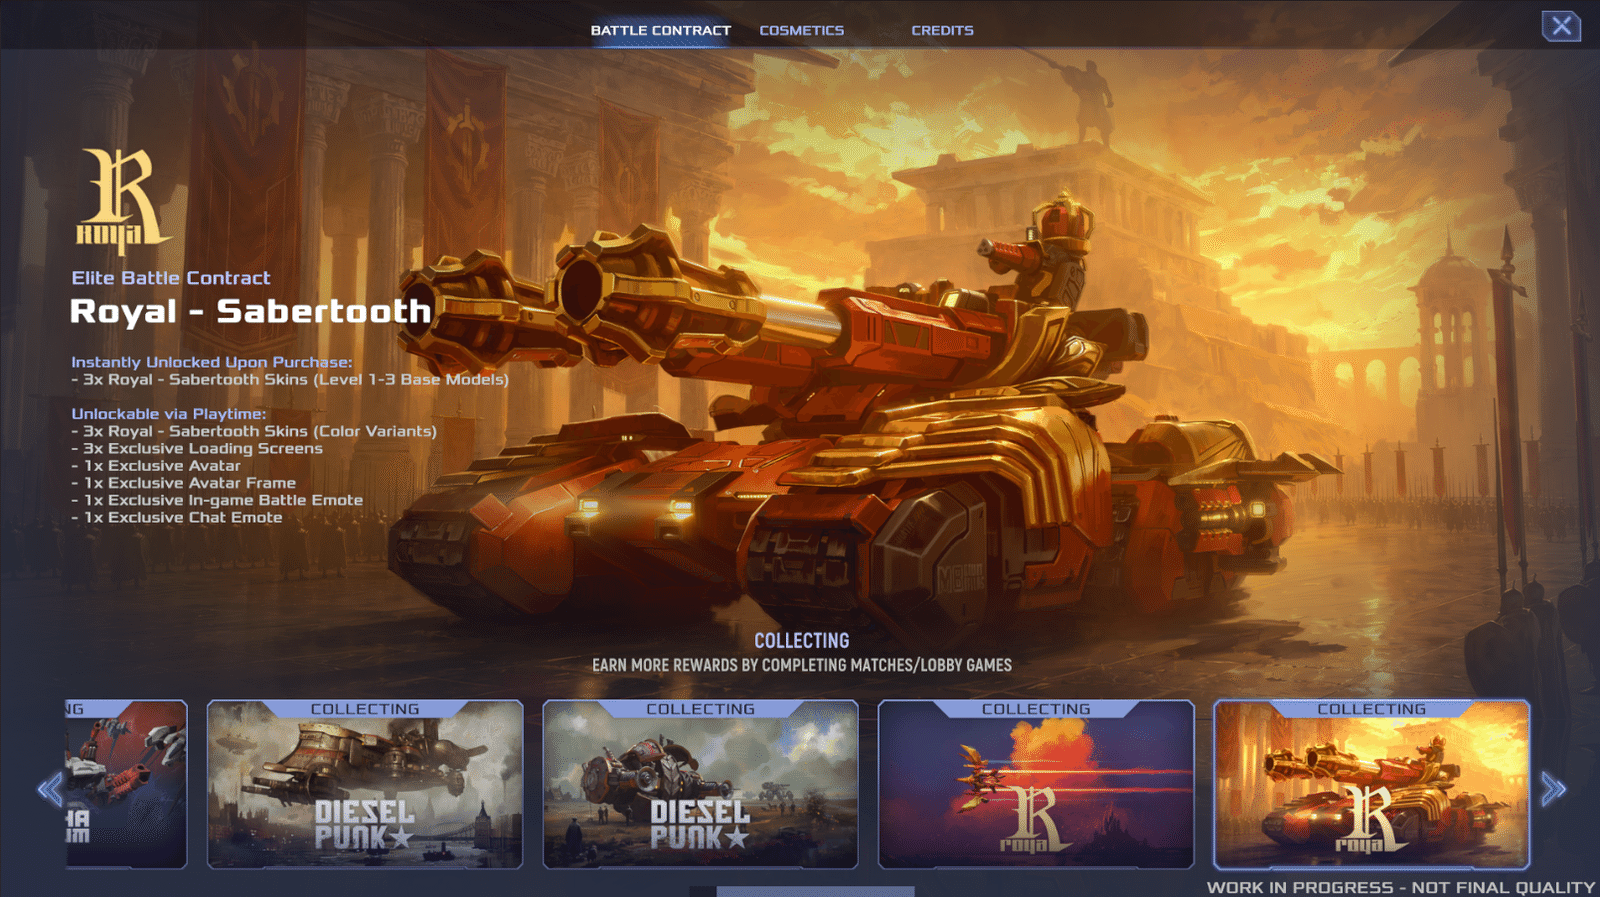Screen dimensions: 1600x897
Task: Show next contracts with the right double-chevron arrow
Action: coord(1552,789)
